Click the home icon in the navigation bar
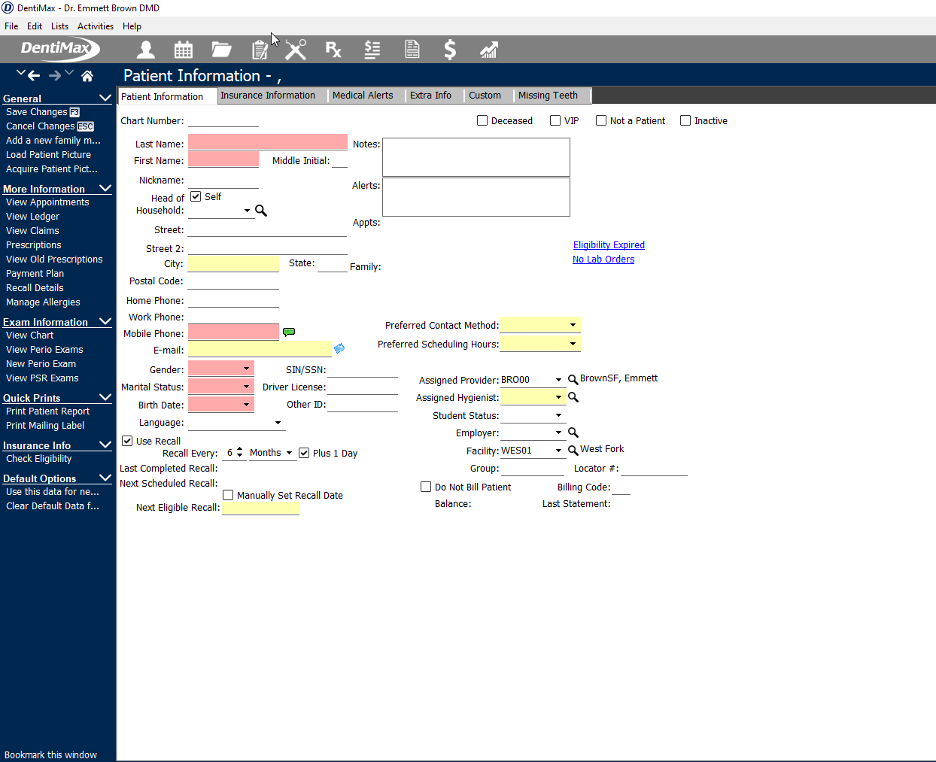This screenshot has height=762, width=936. (87, 76)
